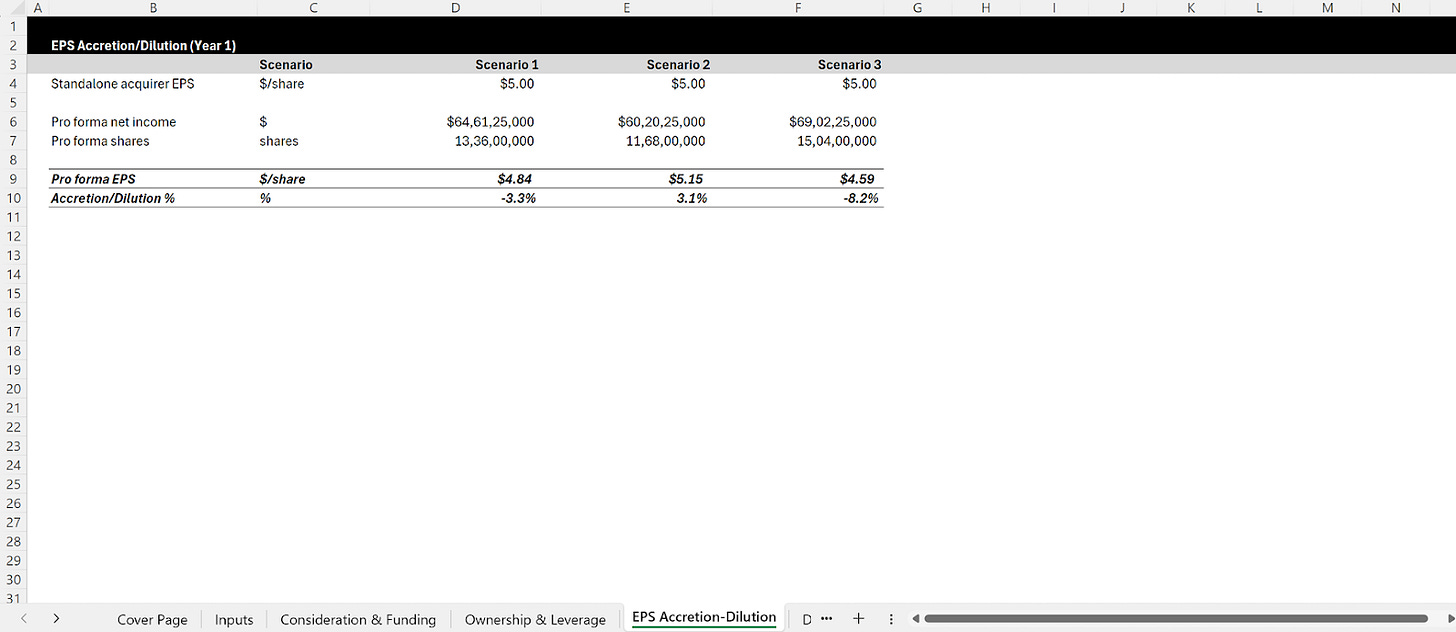
Task: Select column K header
Action: pyautogui.click(x=1190, y=8)
